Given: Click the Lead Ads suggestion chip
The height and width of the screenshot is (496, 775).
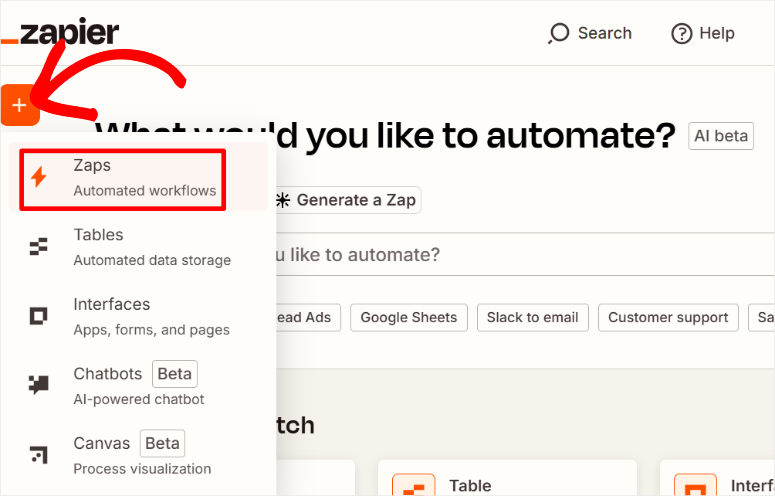Looking at the screenshot, I should 307,317.
